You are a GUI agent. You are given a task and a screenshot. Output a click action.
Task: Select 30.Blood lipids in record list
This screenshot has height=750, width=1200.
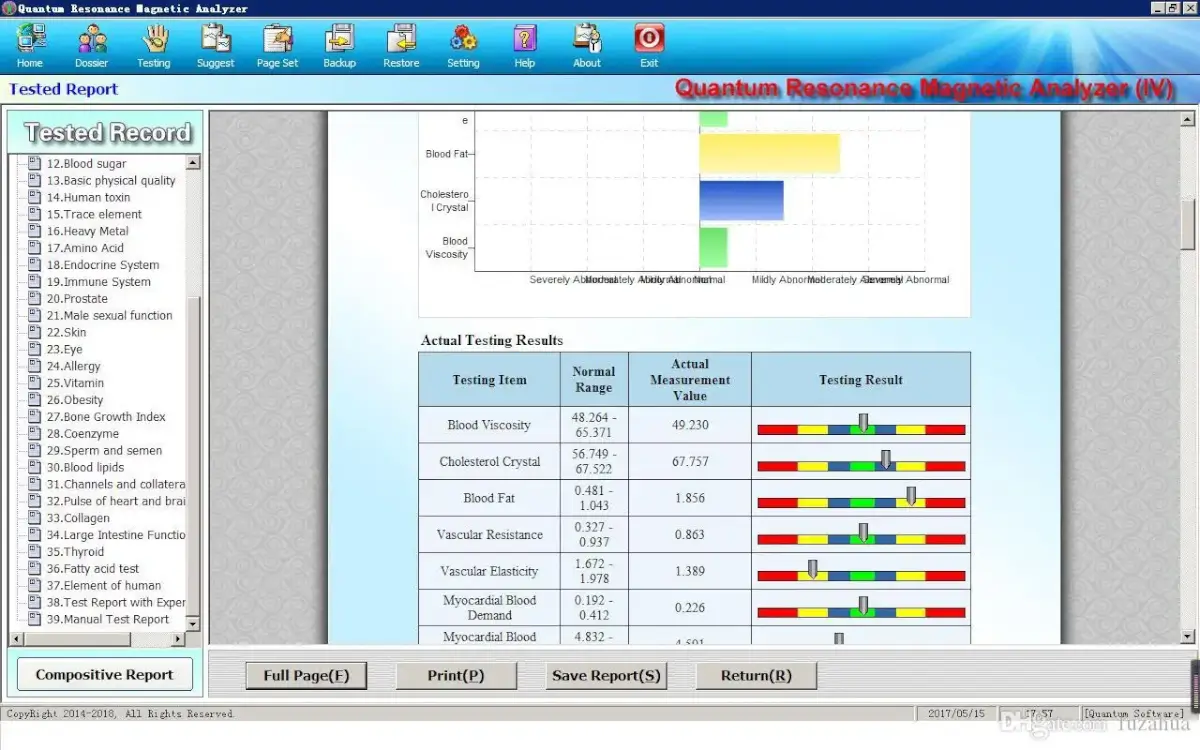pos(94,467)
